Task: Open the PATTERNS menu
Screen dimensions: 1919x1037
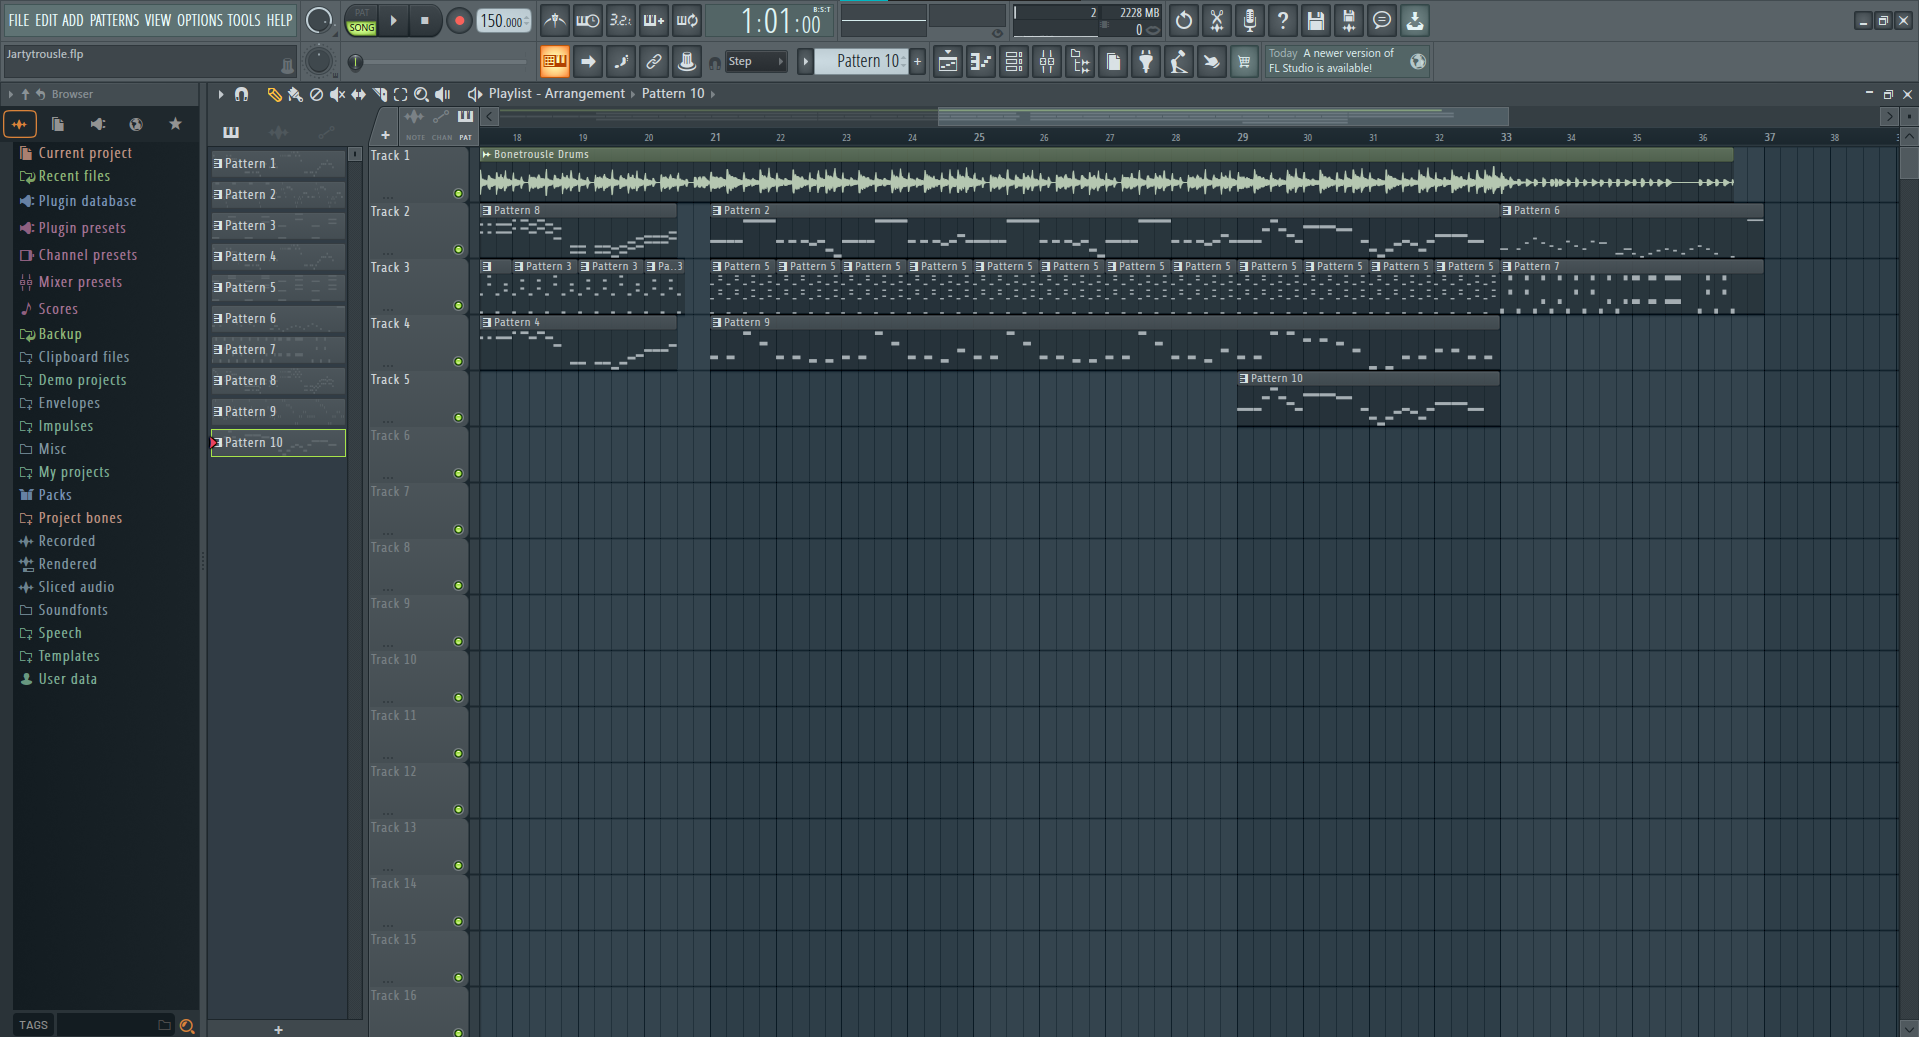Action: pyautogui.click(x=114, y=20)
